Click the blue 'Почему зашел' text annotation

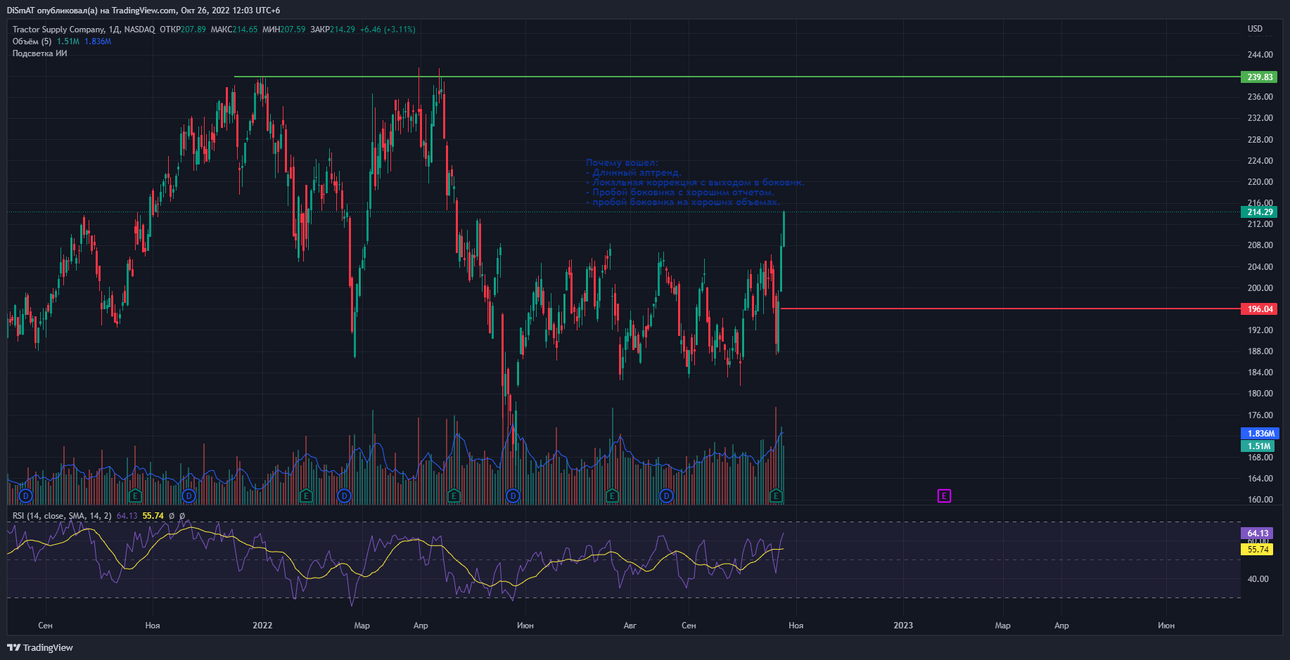click(694, 182)
